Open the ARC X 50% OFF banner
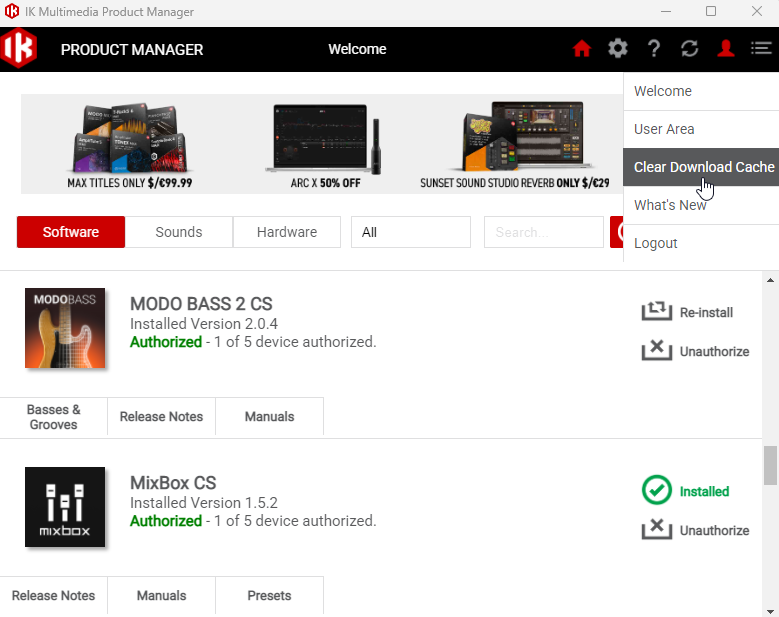779x617 pixels. (325, 145)
